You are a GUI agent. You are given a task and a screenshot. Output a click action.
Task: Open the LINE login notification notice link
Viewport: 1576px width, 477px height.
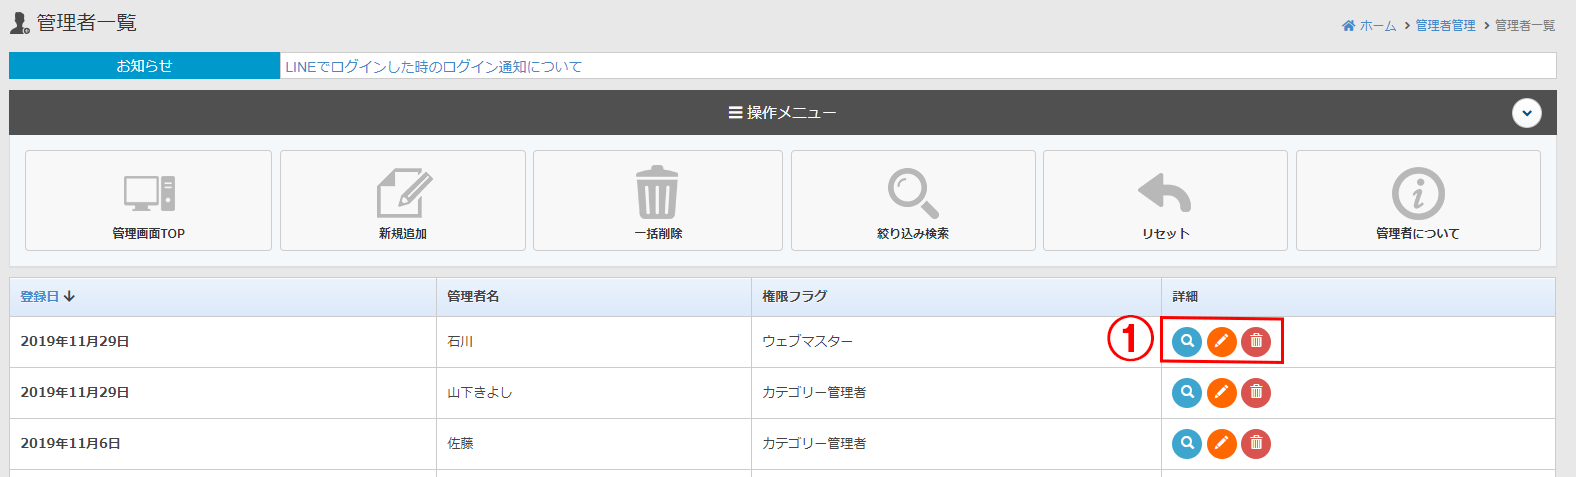[433, 67]
